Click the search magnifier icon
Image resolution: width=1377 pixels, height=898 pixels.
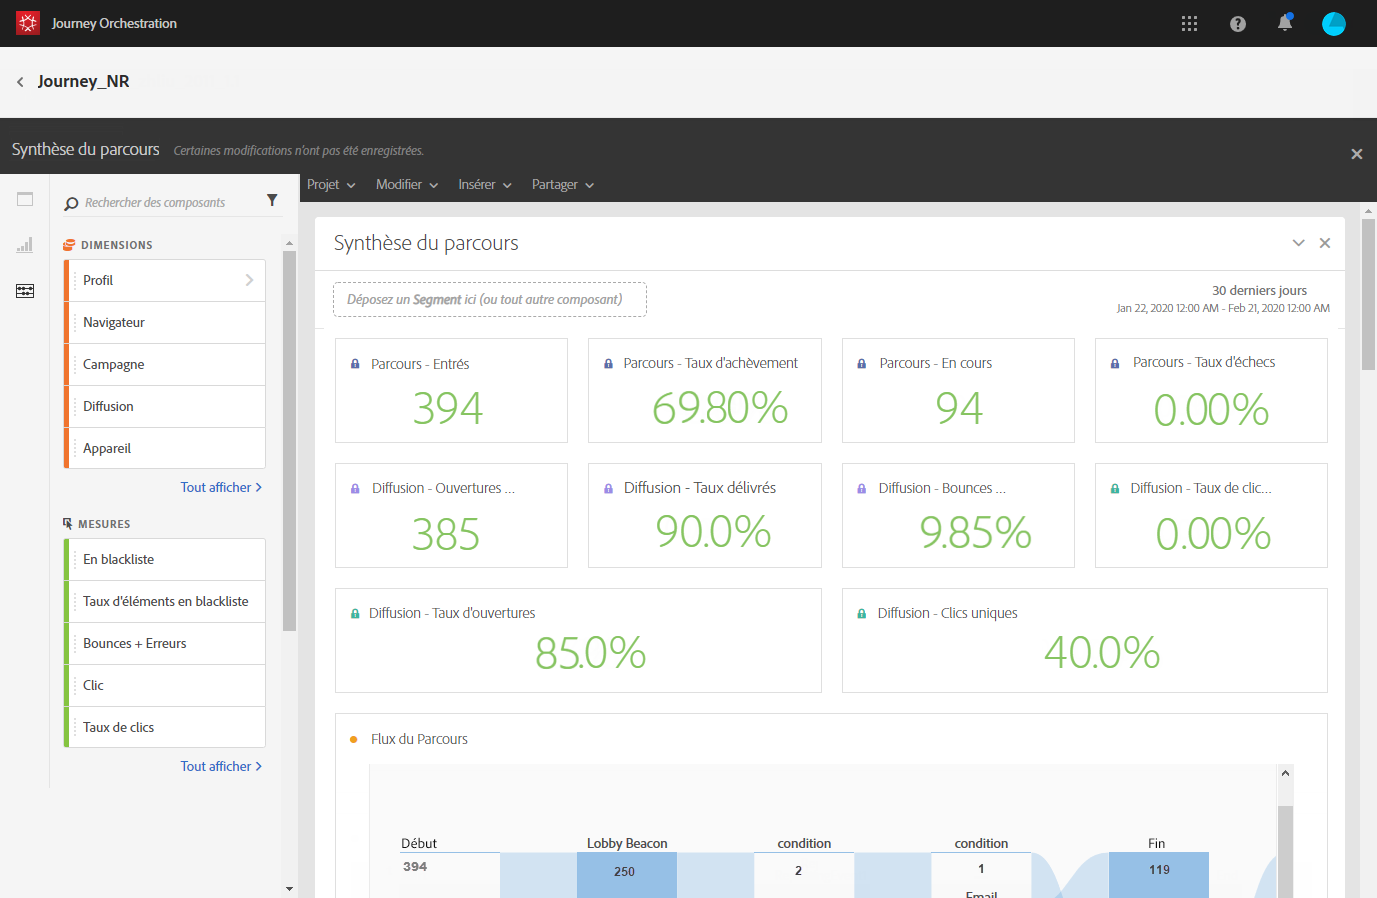71,204
